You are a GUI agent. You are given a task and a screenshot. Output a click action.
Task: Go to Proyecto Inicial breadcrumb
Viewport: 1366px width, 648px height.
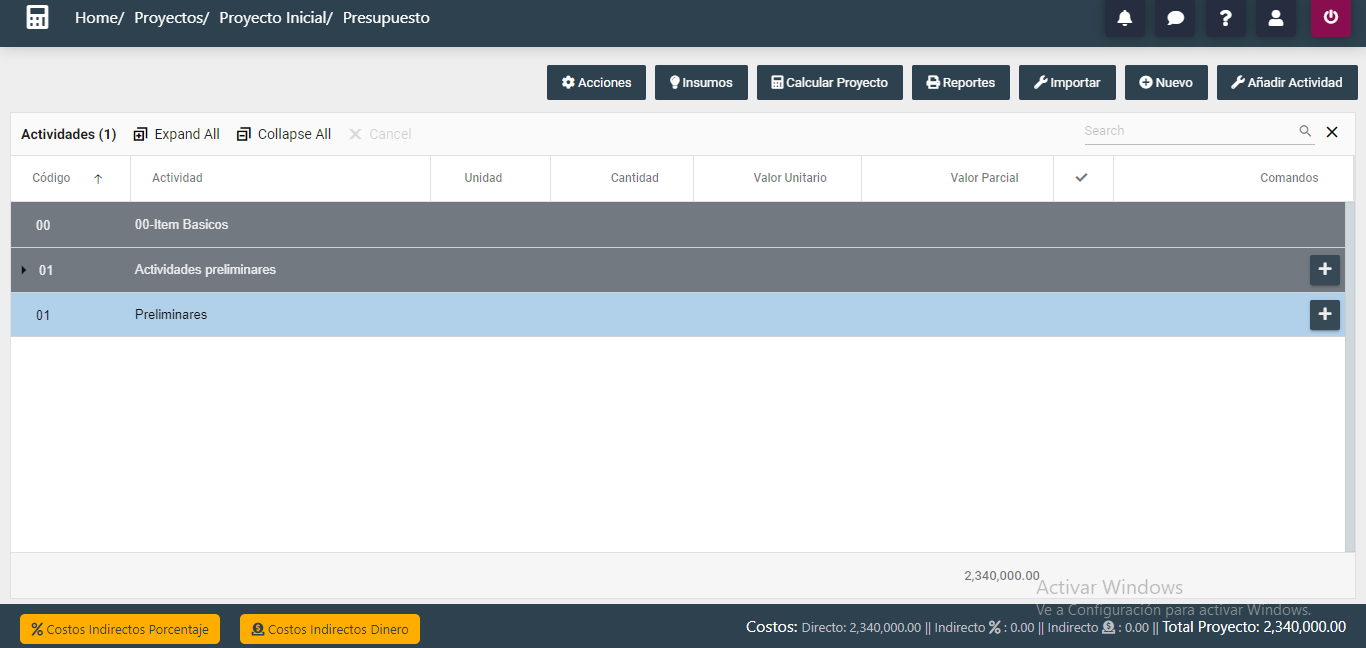[x=273, y=18]
